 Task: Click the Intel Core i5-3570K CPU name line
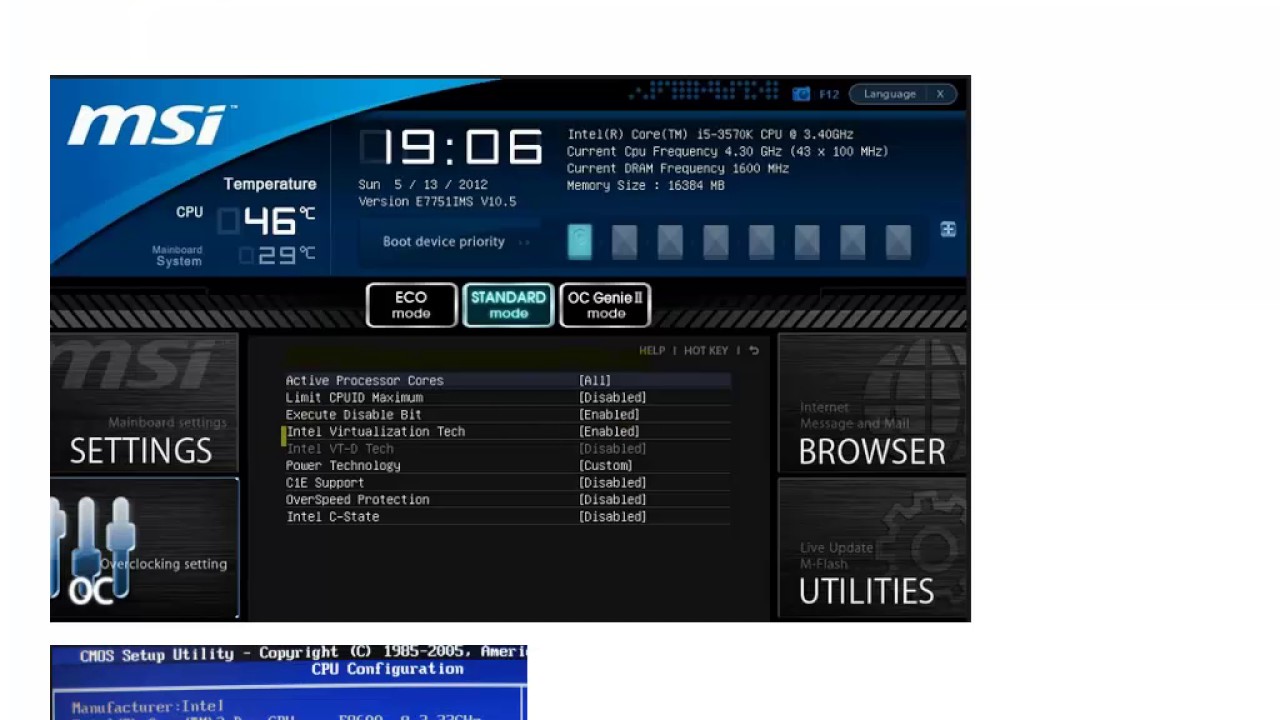710,135
